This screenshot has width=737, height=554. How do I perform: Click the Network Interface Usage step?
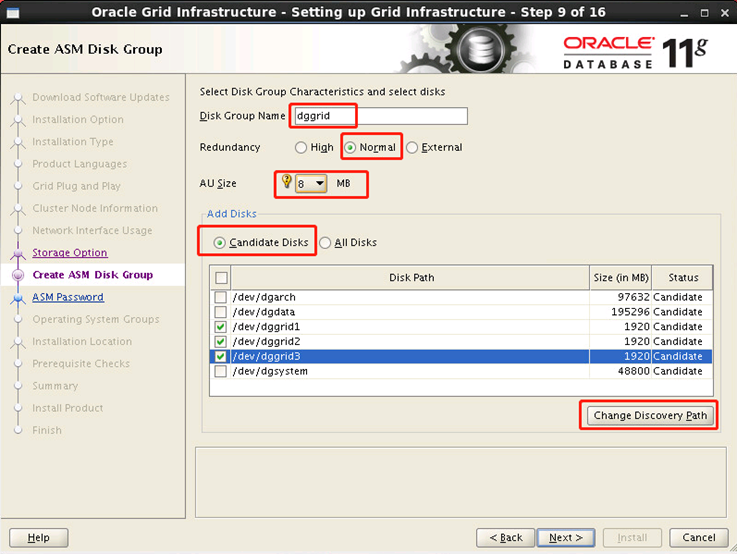click(92, 230)
